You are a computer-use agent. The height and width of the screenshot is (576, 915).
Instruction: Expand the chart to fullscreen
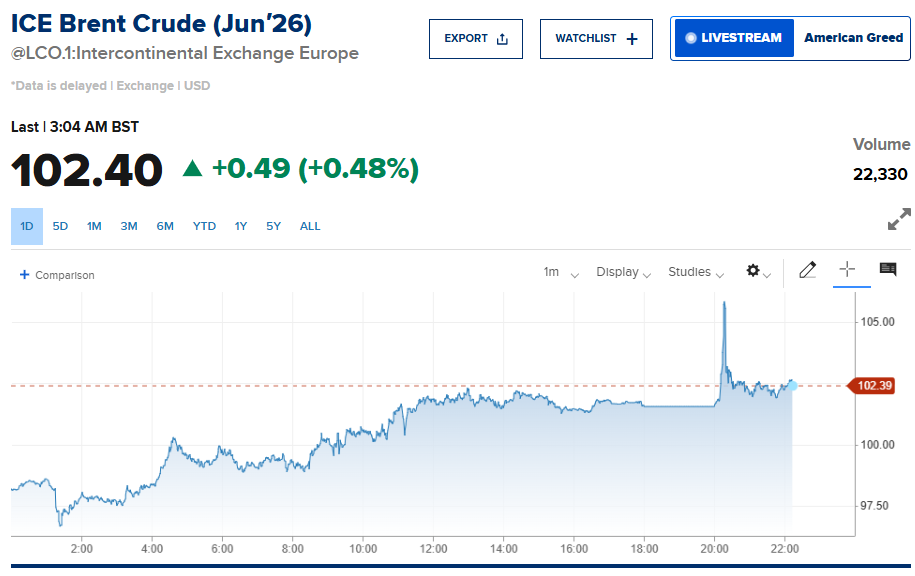[899, 219]
